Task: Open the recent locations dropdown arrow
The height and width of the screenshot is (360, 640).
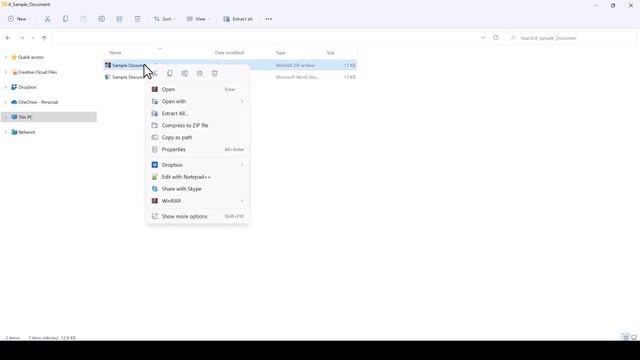Action: click(x=32, y=38)
